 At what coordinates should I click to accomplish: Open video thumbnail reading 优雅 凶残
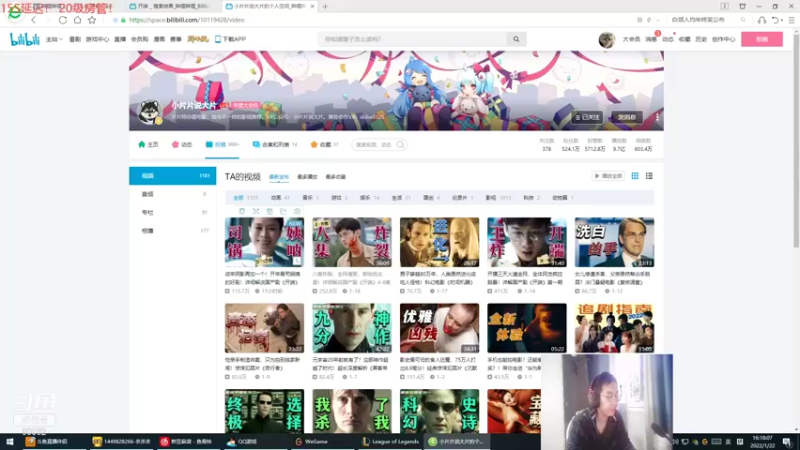439,328
